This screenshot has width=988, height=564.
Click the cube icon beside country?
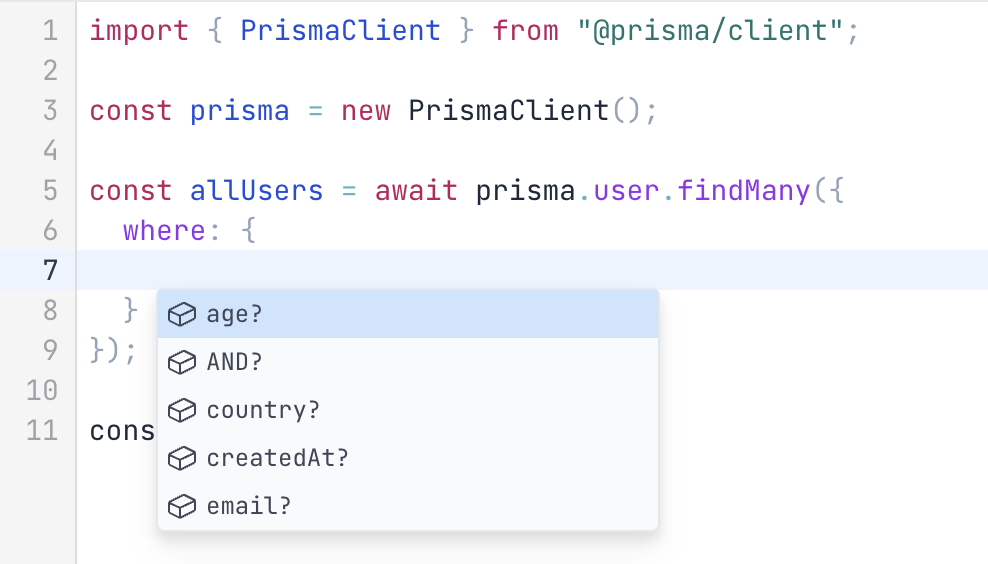[180, 411]
